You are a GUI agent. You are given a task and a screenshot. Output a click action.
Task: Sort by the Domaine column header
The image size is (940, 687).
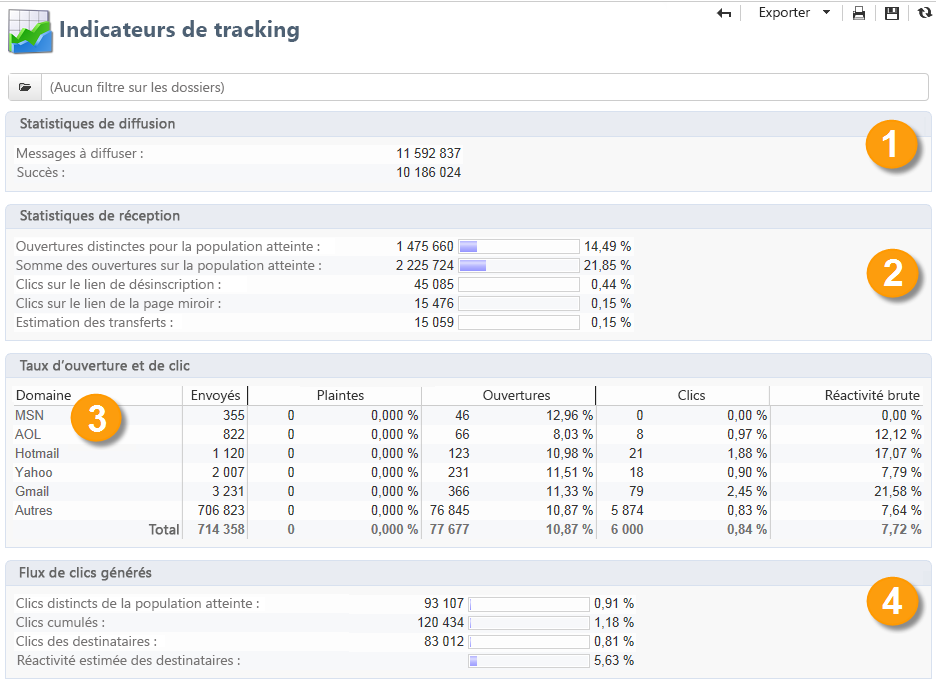pyautogui.click(x=43, y=395)
